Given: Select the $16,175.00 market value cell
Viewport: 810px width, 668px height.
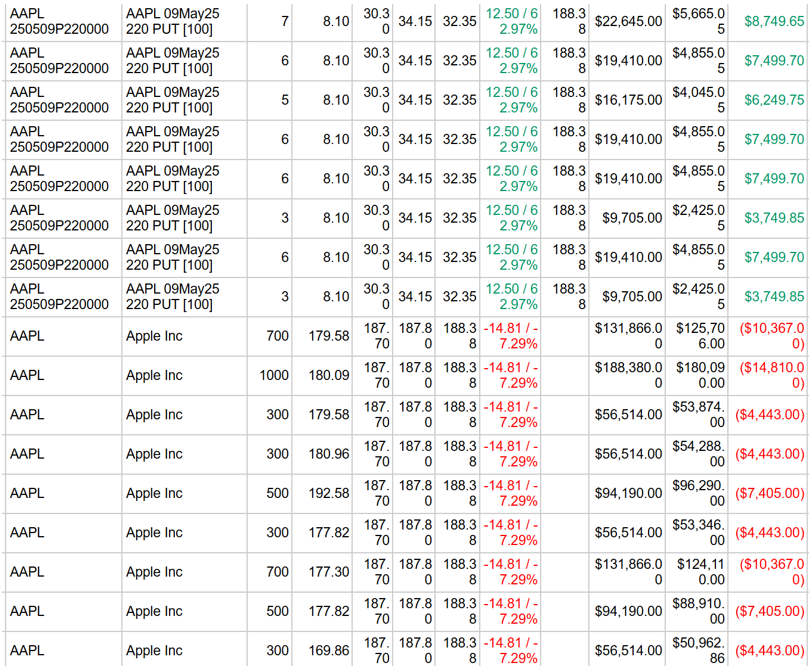Looking at the screenshot, I should pos(628,100).
